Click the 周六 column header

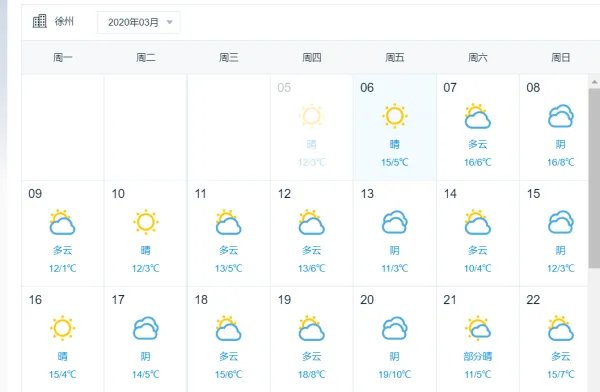[x=478, y=58]
